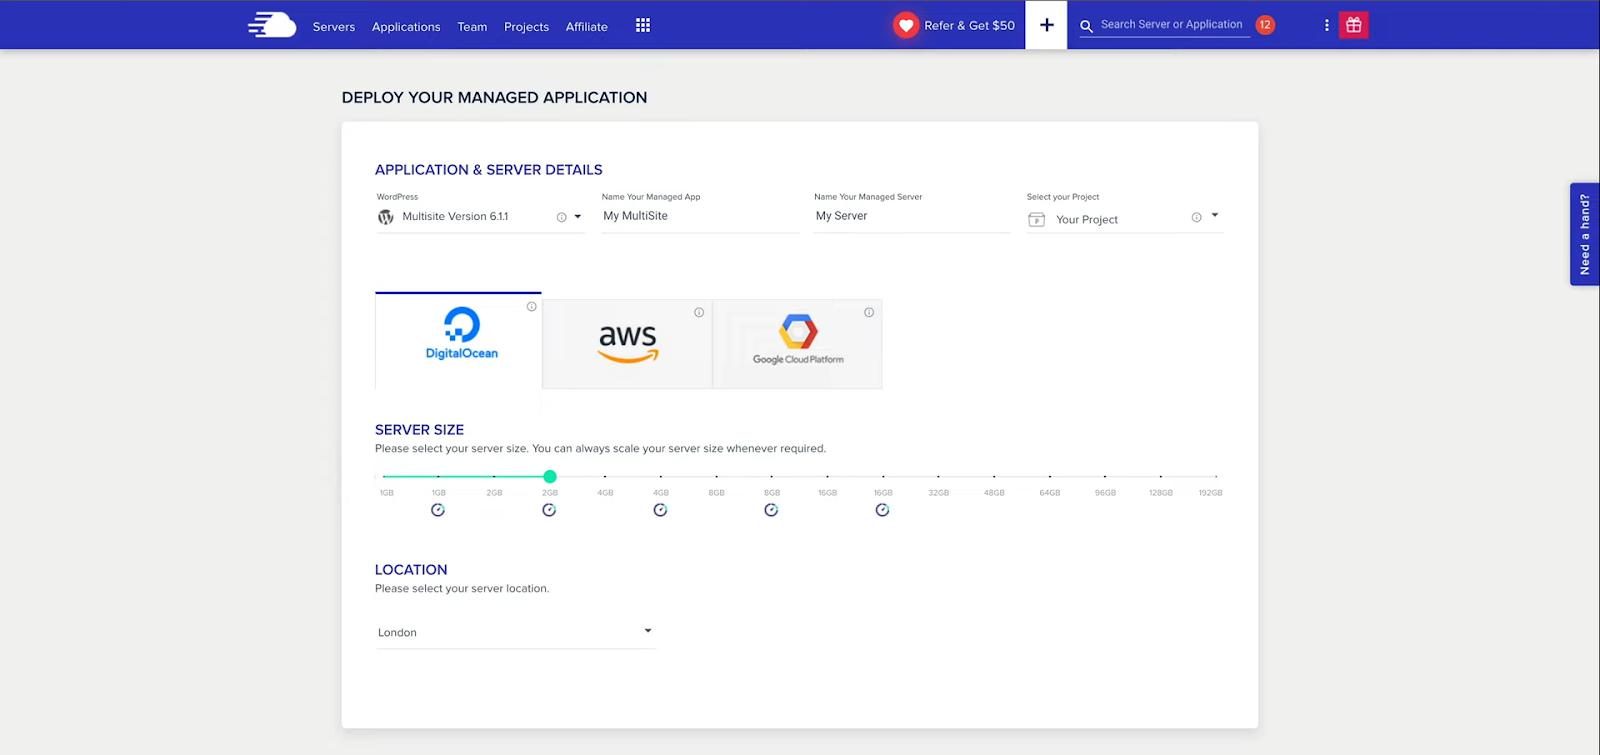Image resolution: width=1600 pixels, height=755 pixels.
Task: Open the apps grid menu icon
Action: 643,26
